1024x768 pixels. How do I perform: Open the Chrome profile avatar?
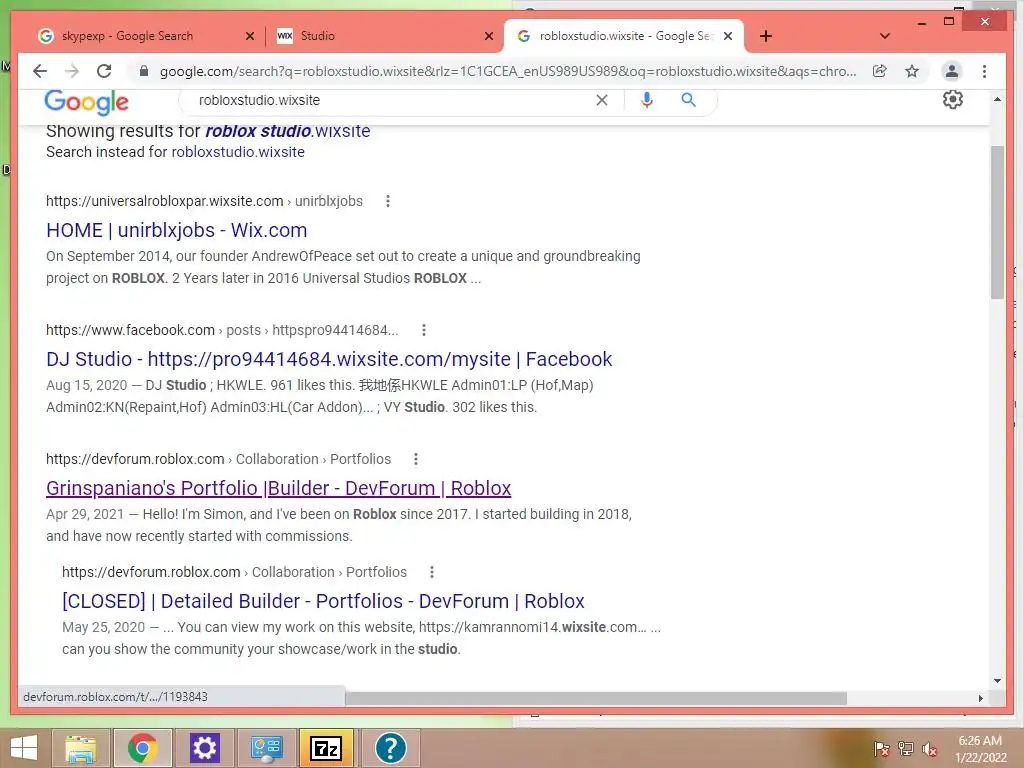coord(952,71)
